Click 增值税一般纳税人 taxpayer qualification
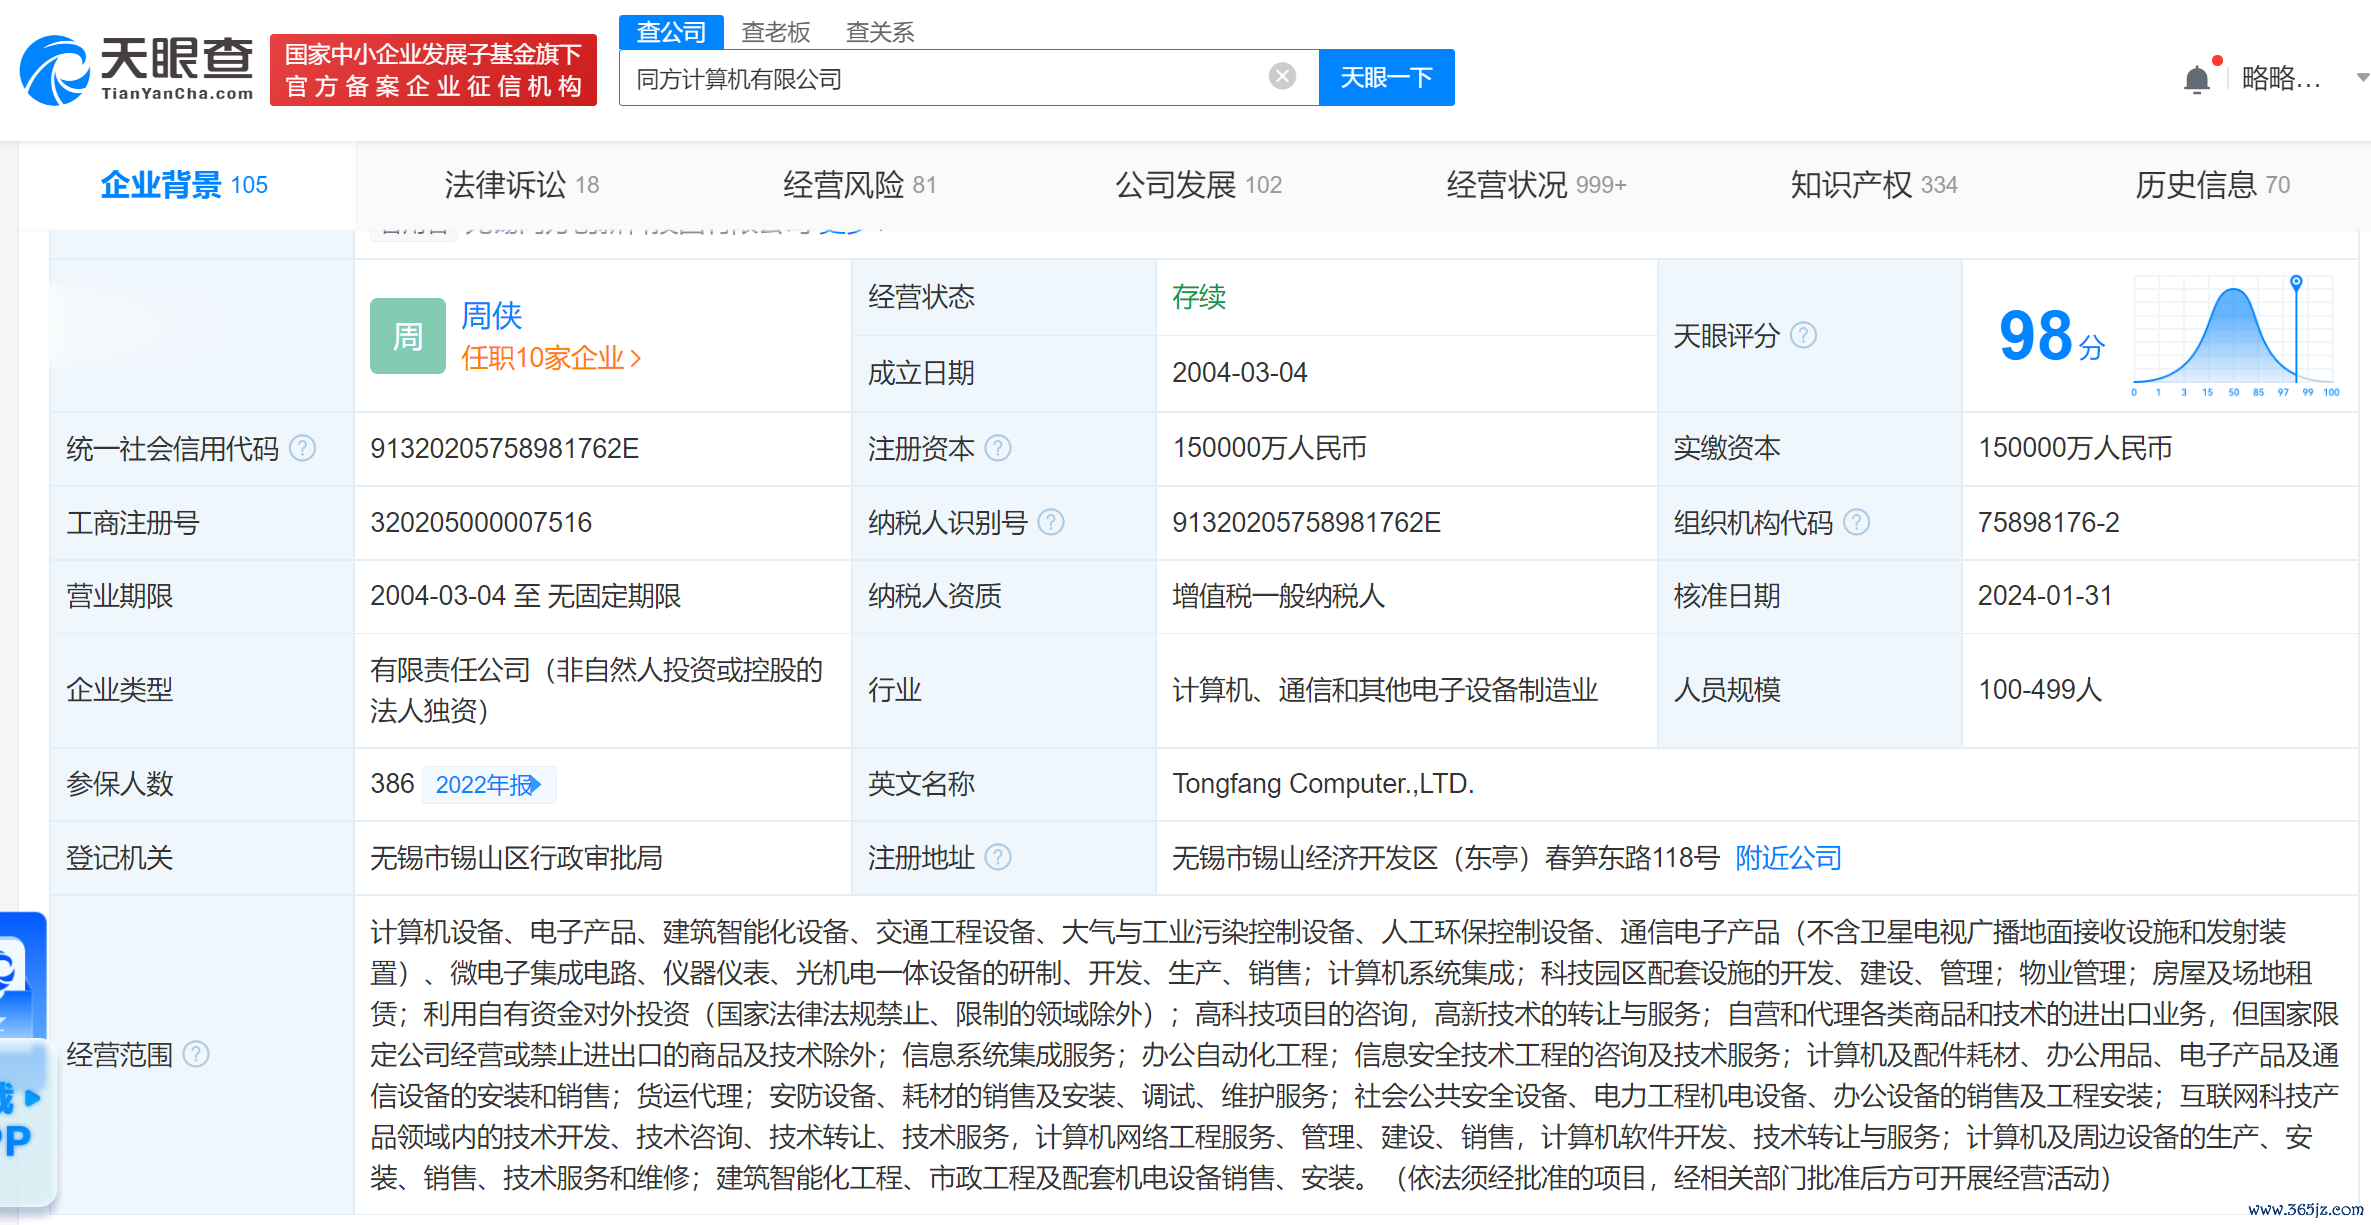2371x1225 pixels. pos(1278,596)
